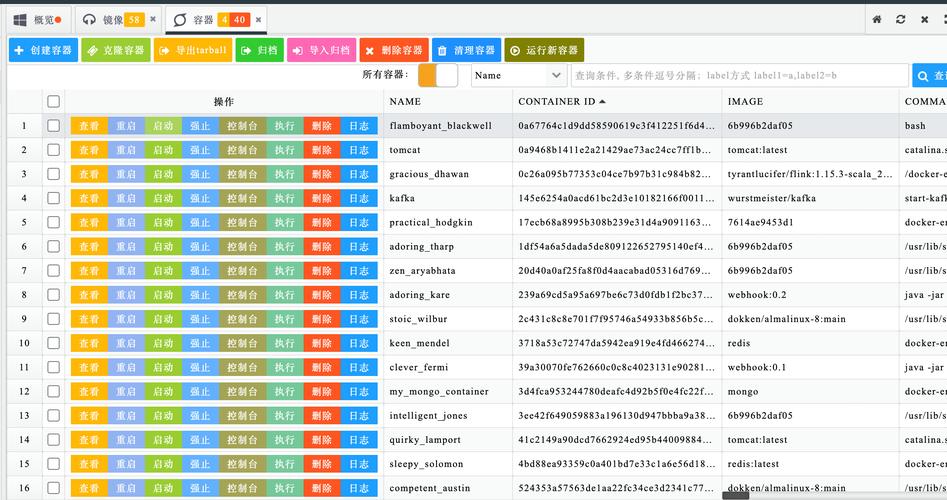Open the Name filter dropdown
The width and height of the screenshot is (947, 500).
518,75
